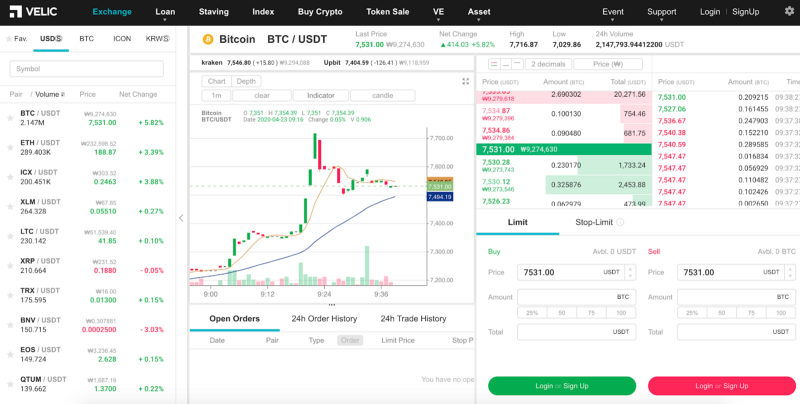Increase Sell price with up stepper arrow
Screen dimensions: 800x404
(x=790, y=269)
